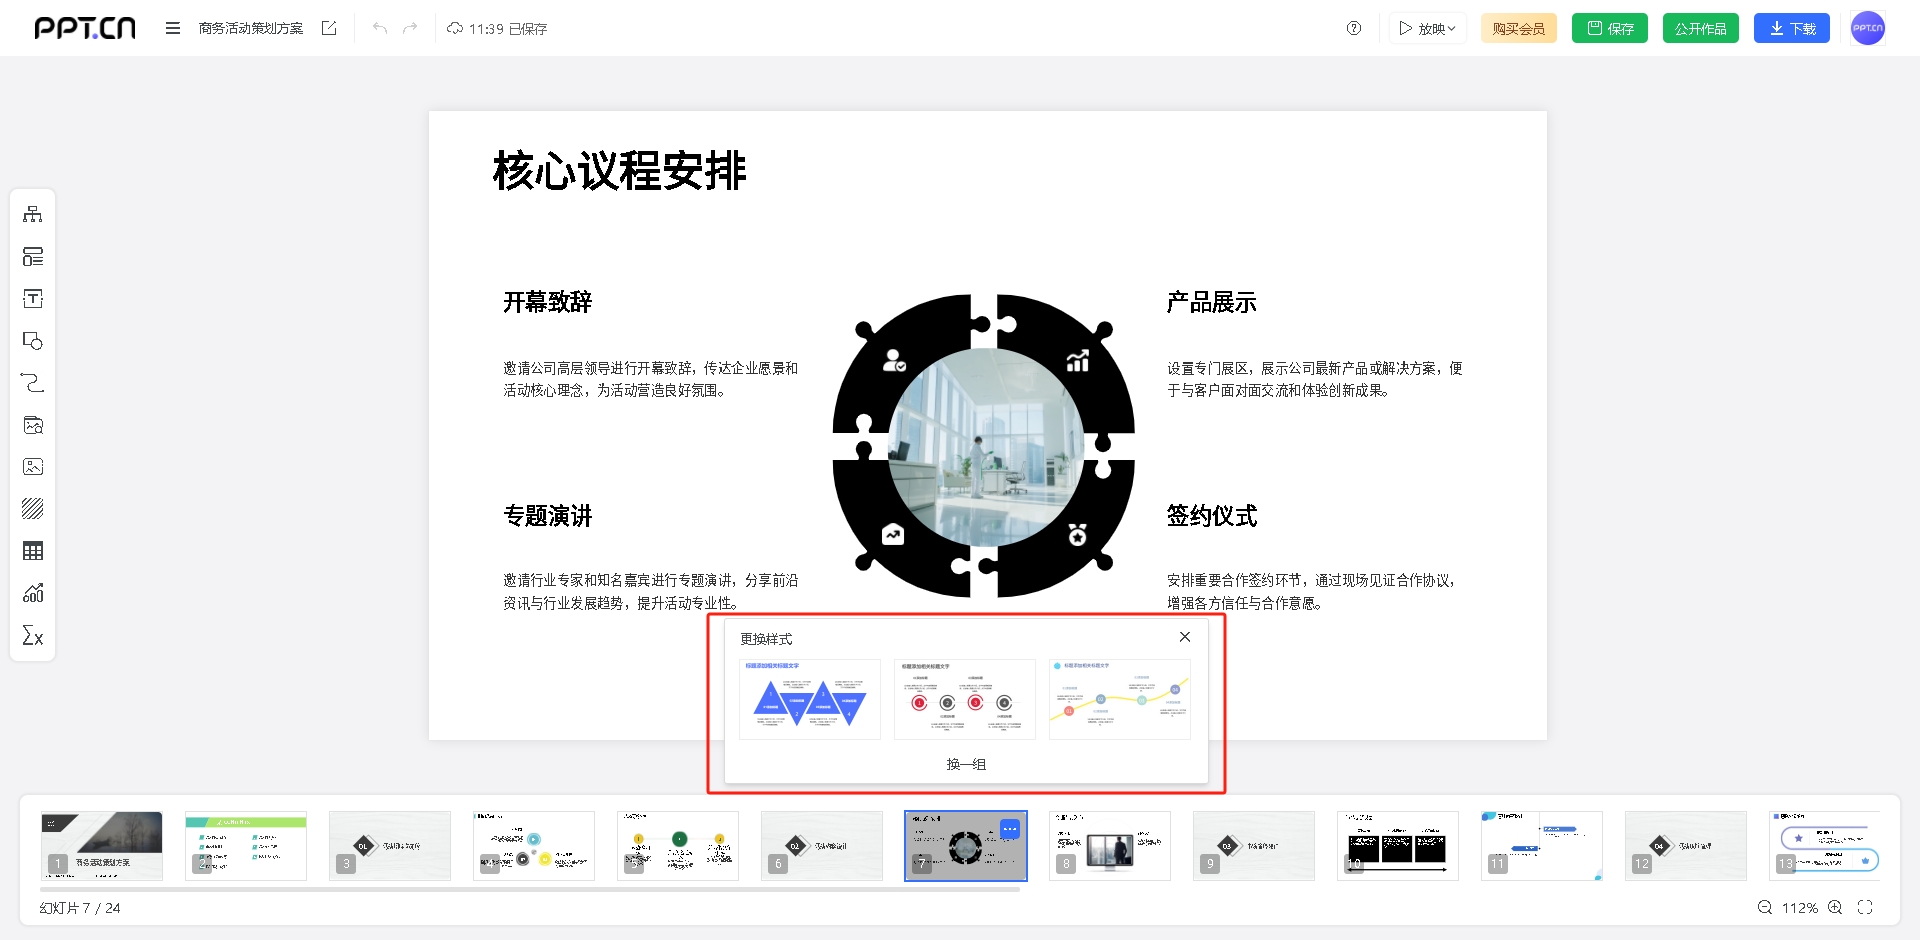Select the text box tool icon
The height and width of the screenshot is (940, 1920).
coord(33,299)
